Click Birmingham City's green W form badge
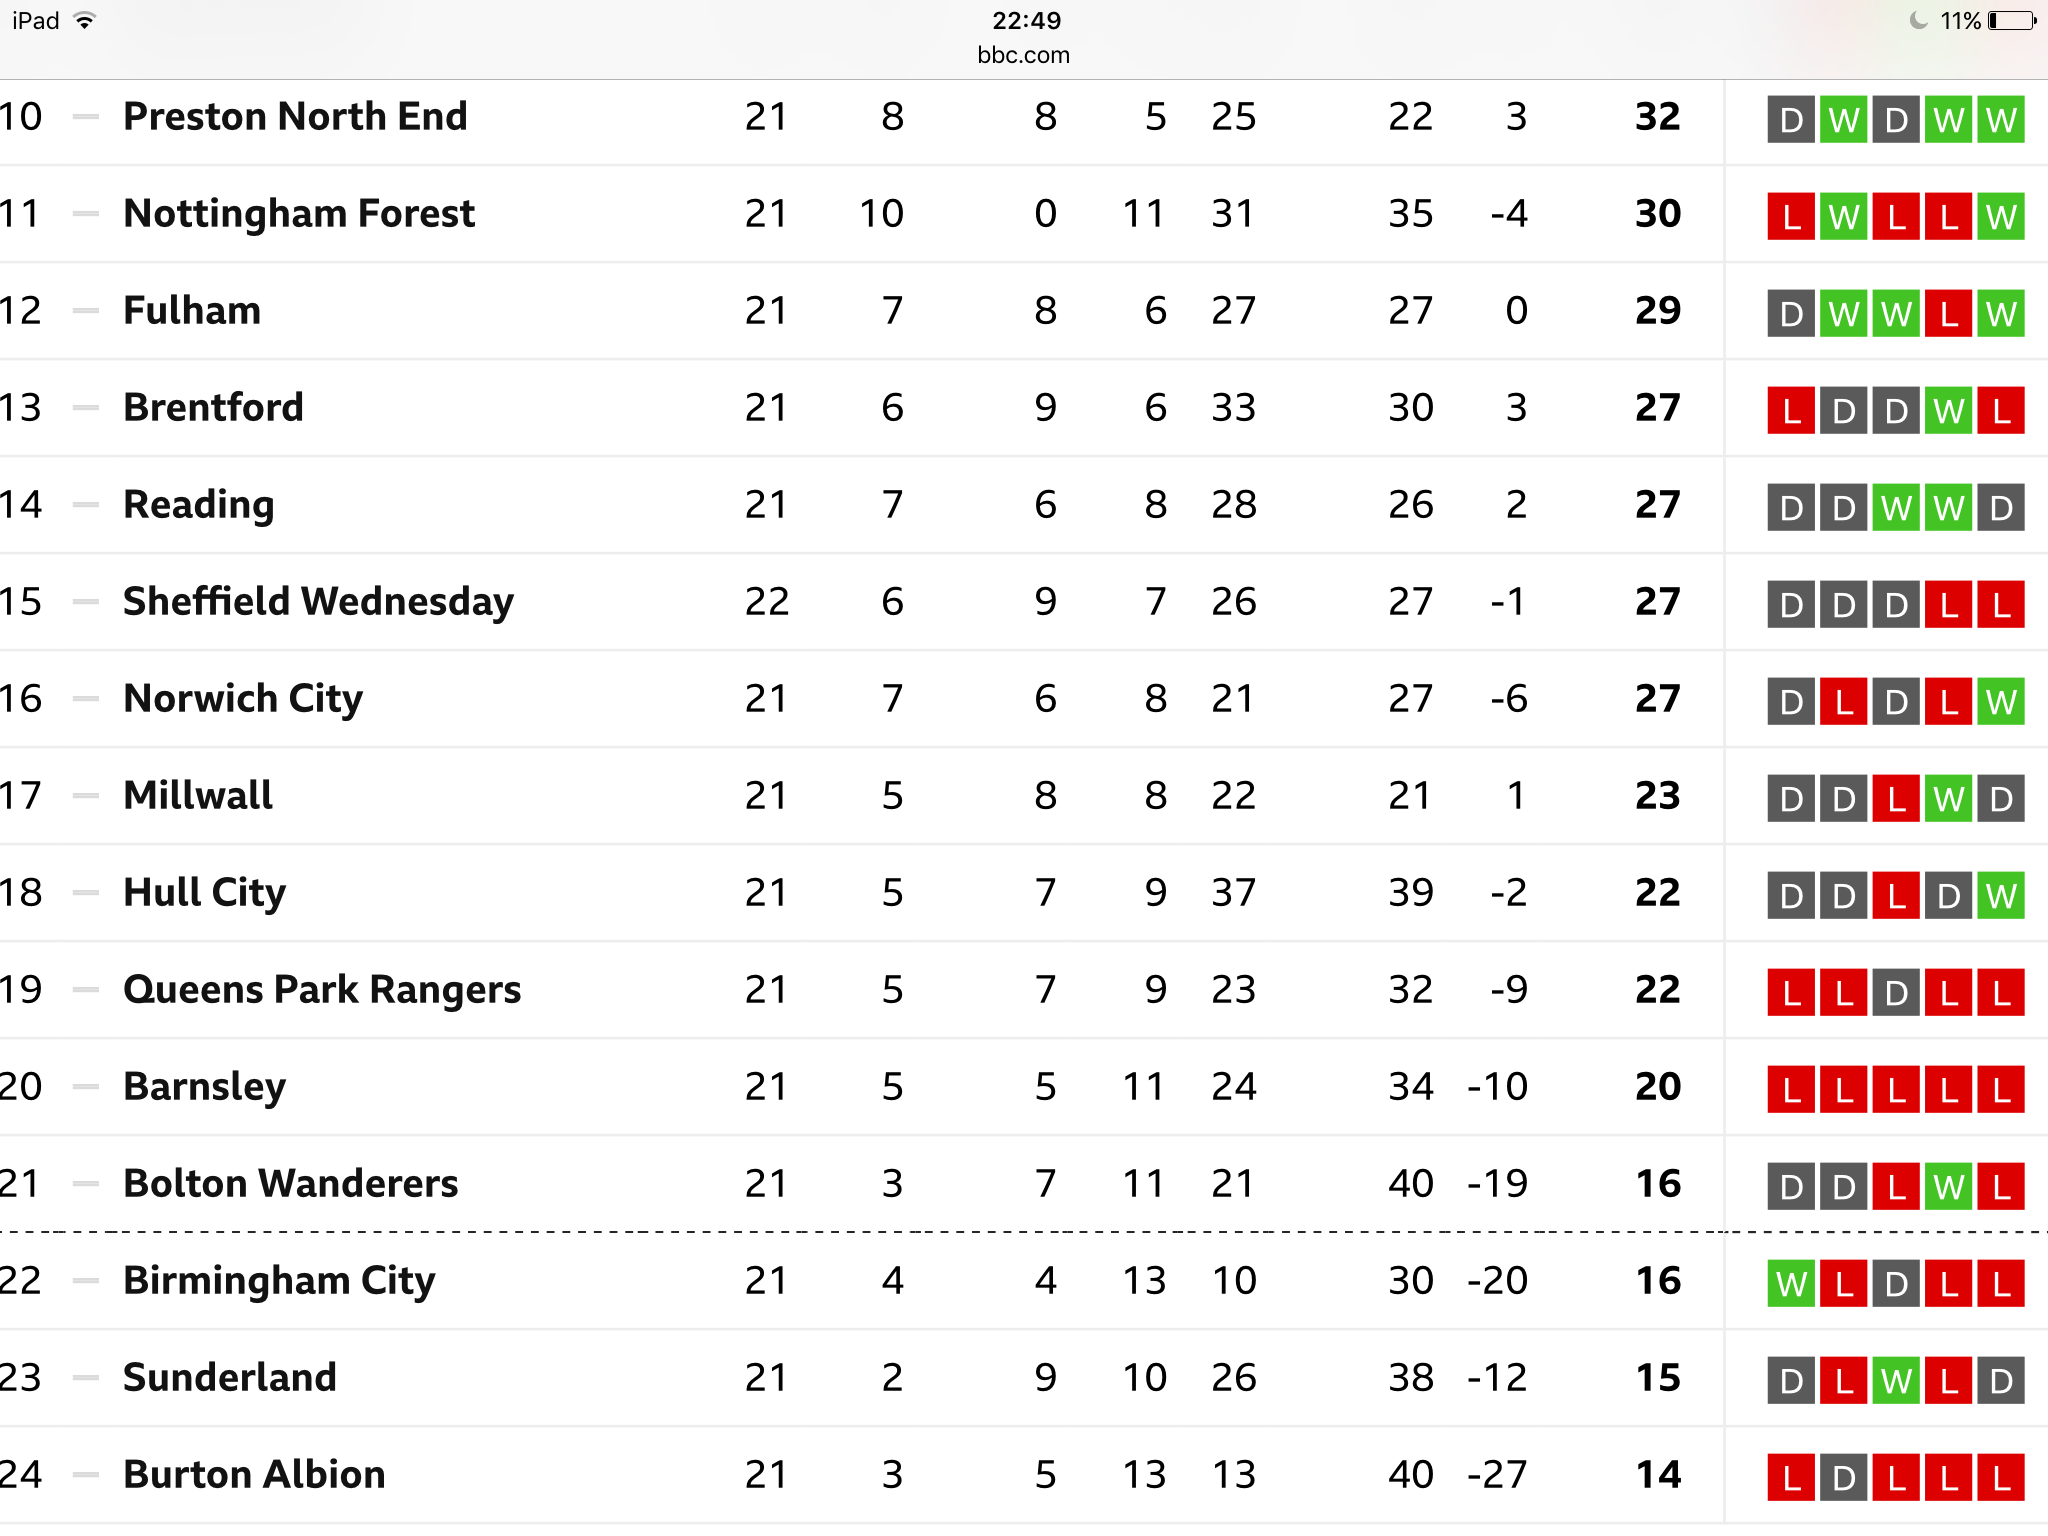Image resolution: width=2048 pixels, height=1536 pixels. click(x=1791, y=1284)
